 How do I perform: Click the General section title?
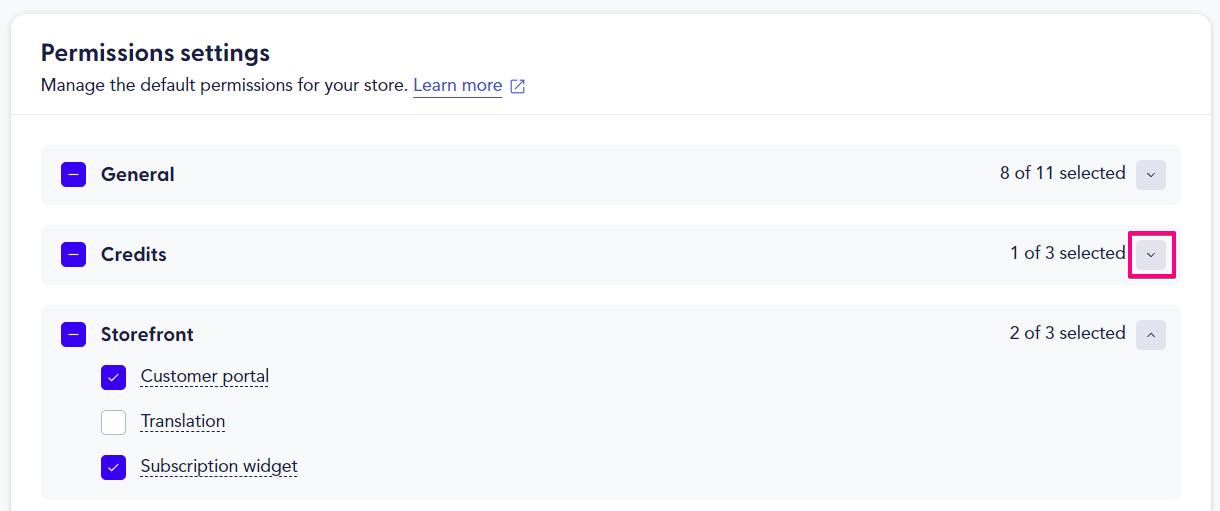tap(138, 174)
